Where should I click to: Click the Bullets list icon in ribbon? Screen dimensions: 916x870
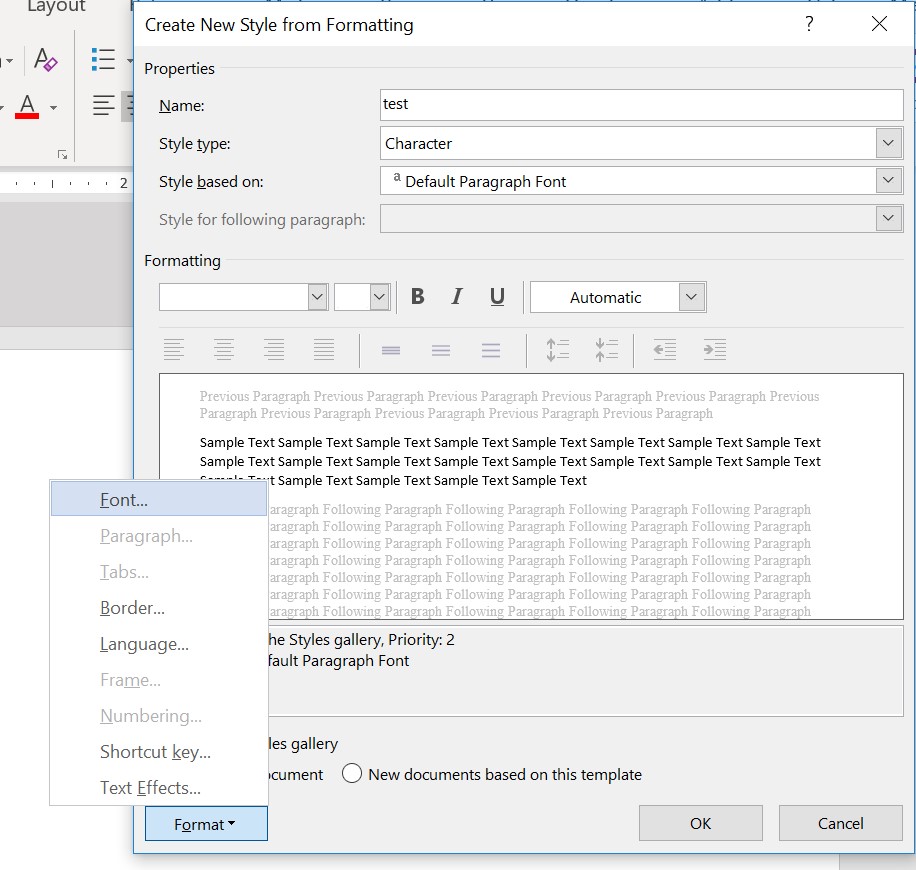click(x=103, y=60)
